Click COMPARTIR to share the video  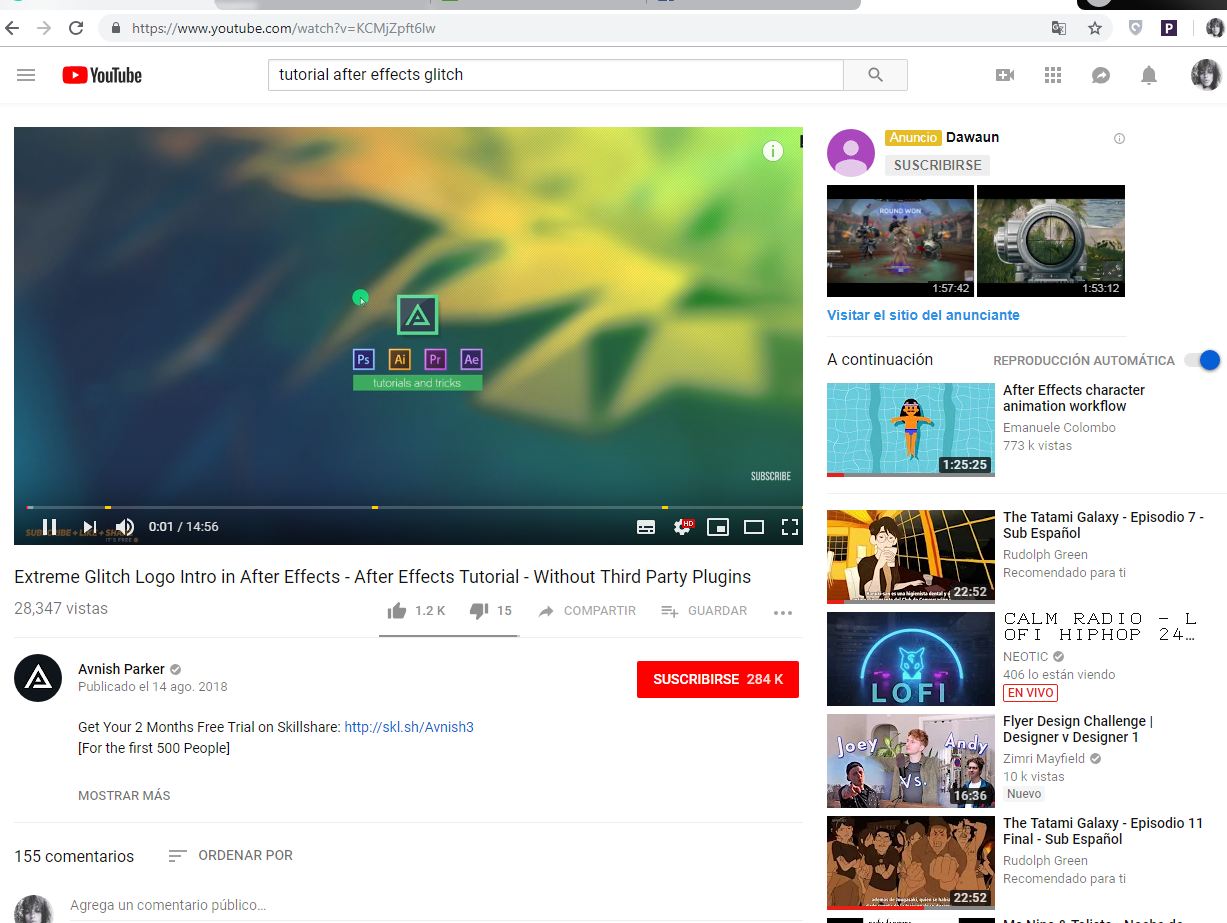click(x=587, y=611)
